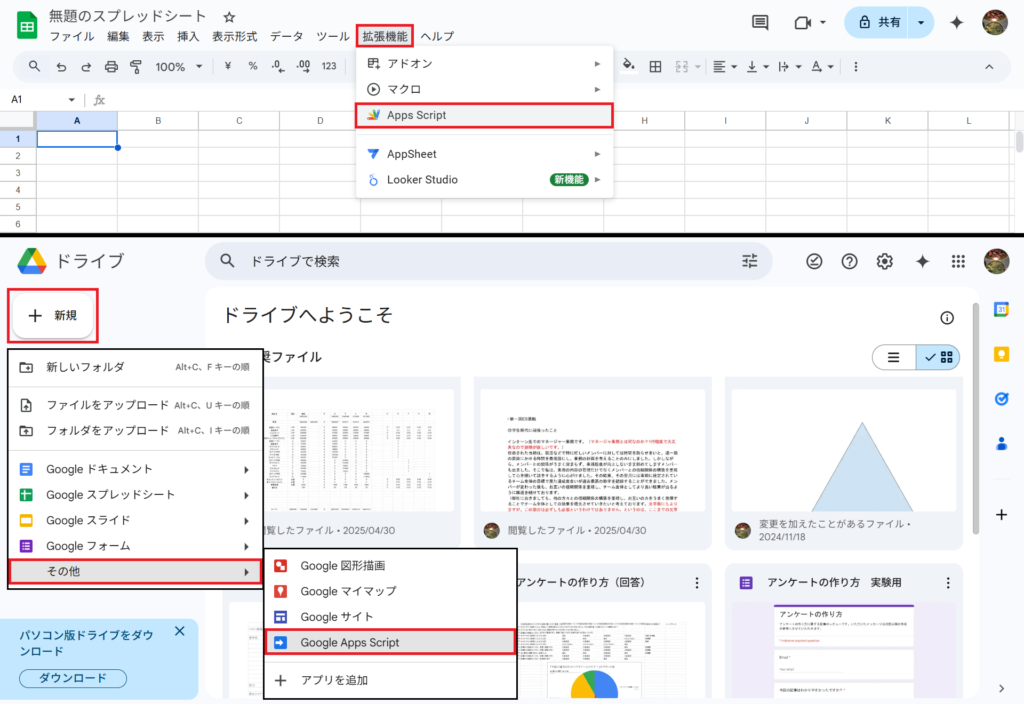The image size is (1024, 704).
Task: Open the Gemini sparkle icon in Sheets
Action: (957, 23)
